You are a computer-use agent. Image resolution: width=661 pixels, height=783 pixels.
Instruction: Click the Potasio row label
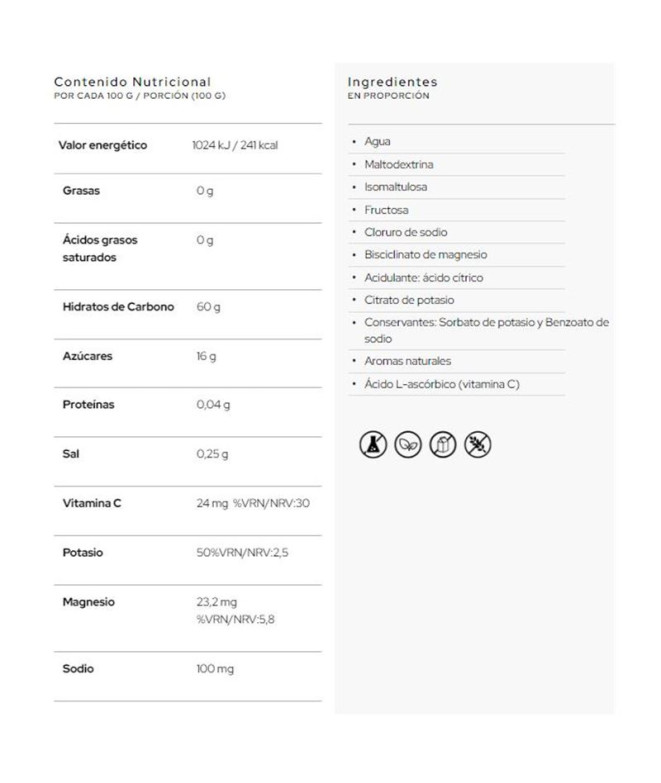[83, 552]
